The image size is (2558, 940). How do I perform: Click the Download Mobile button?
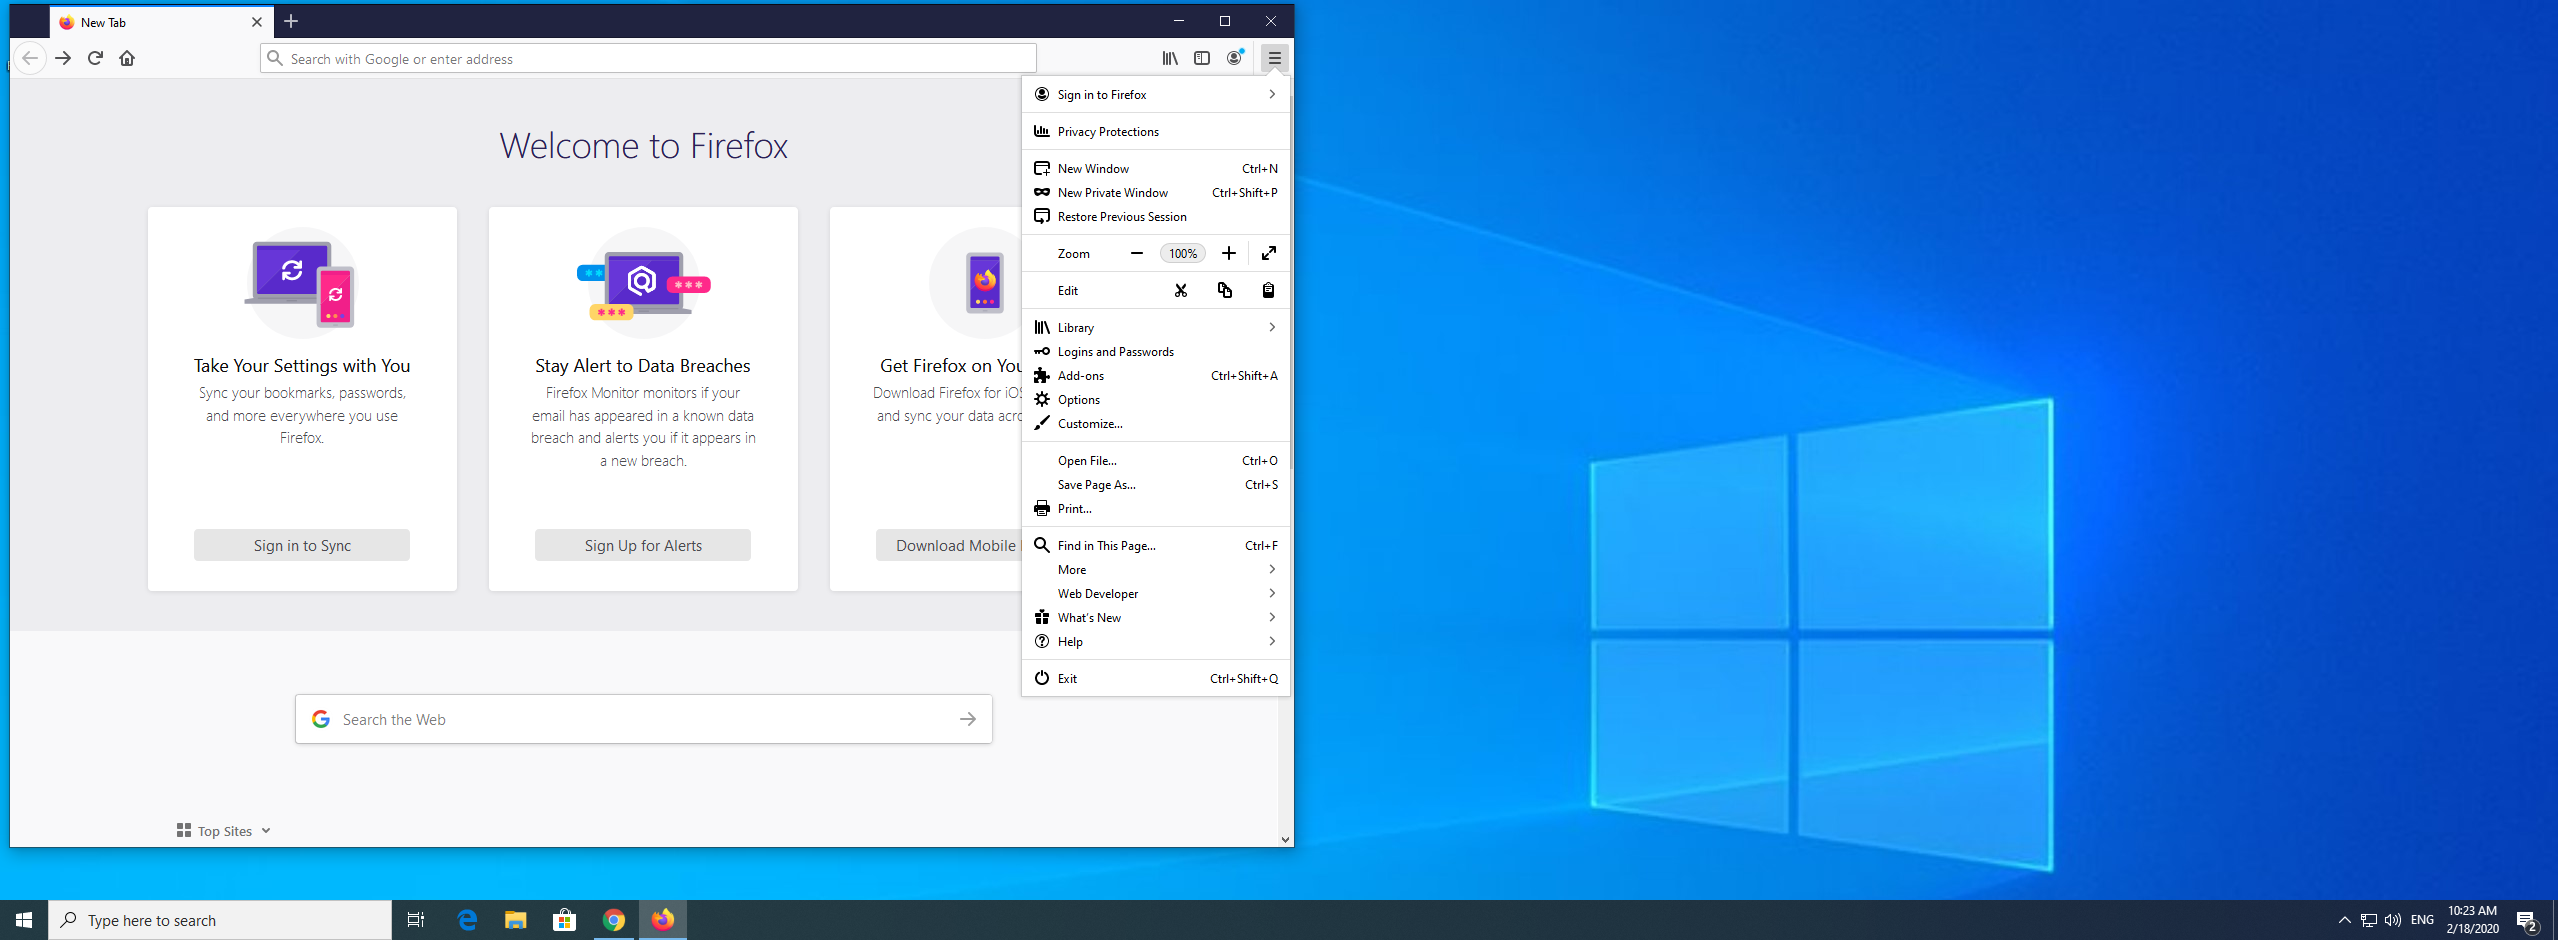[x=949, y=545]
